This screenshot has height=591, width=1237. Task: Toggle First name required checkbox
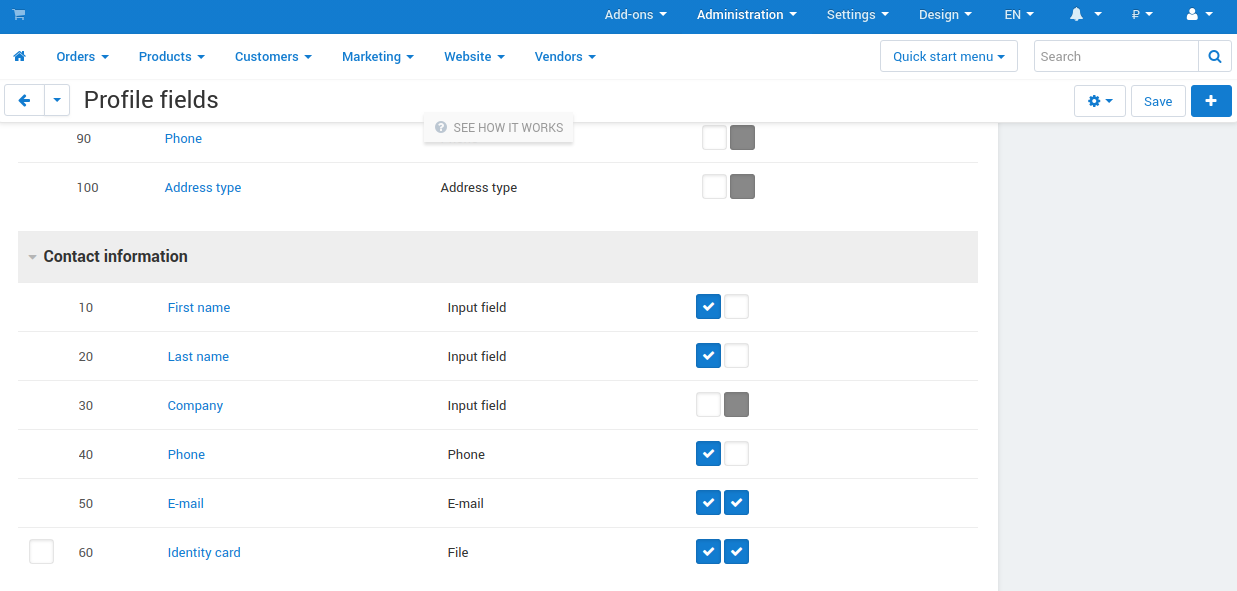(x=736, y=307)
